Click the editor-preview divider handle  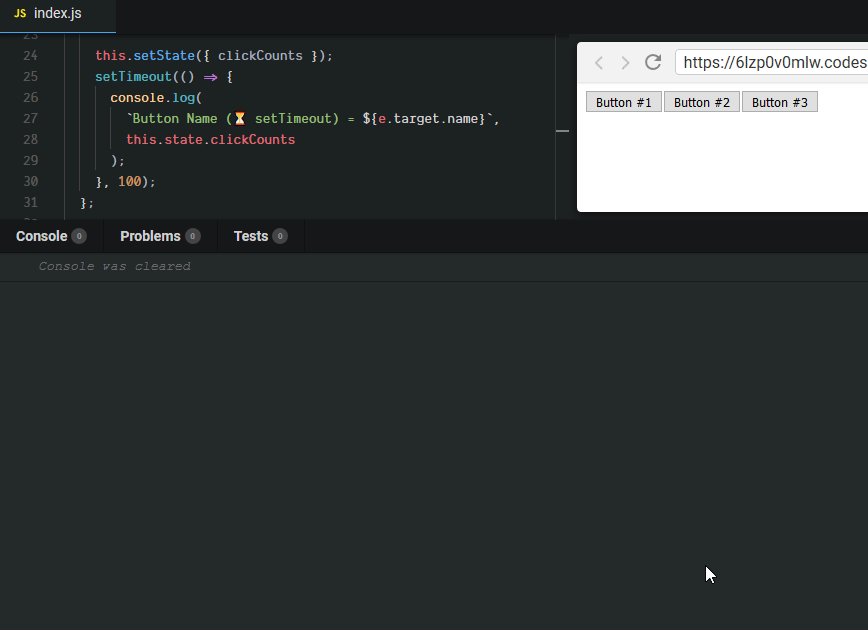point(562,131)
